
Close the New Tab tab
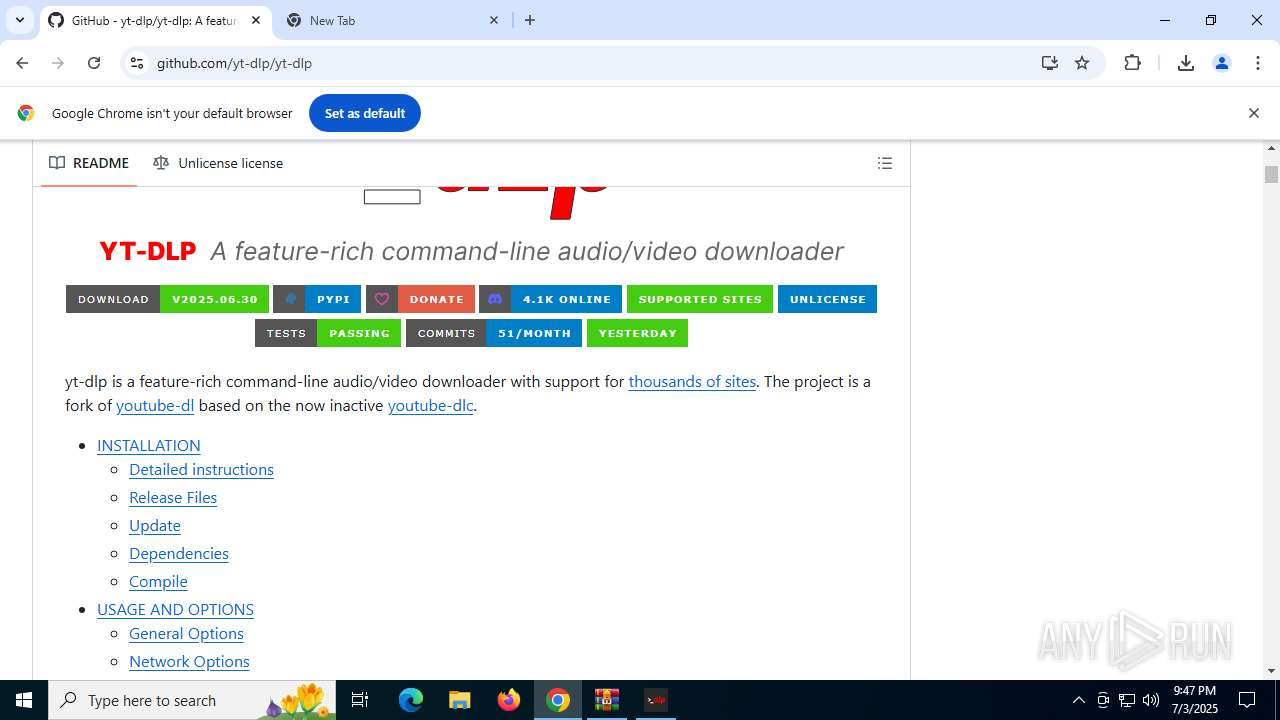(494, 20)
